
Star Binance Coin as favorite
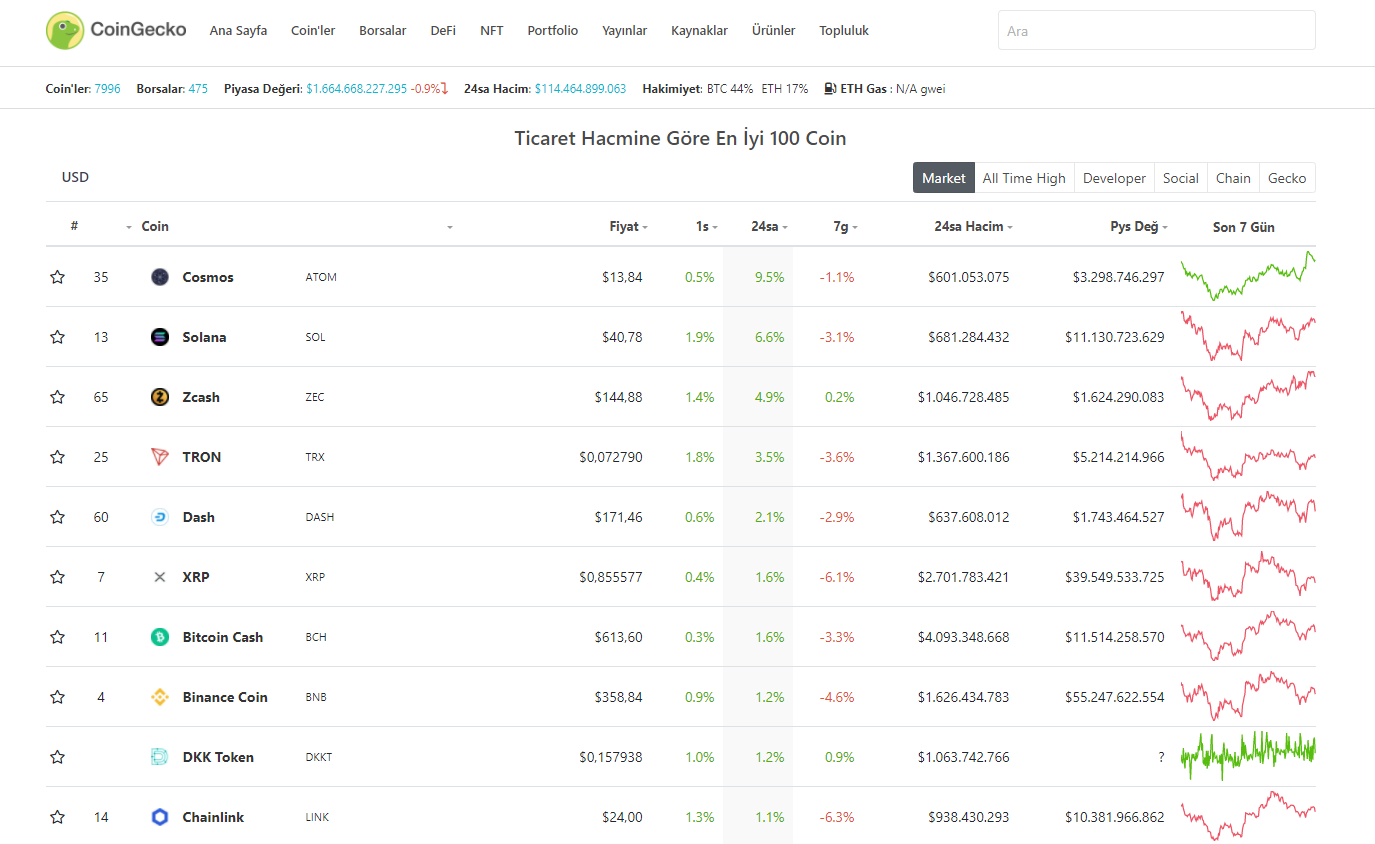pos(57,697)
